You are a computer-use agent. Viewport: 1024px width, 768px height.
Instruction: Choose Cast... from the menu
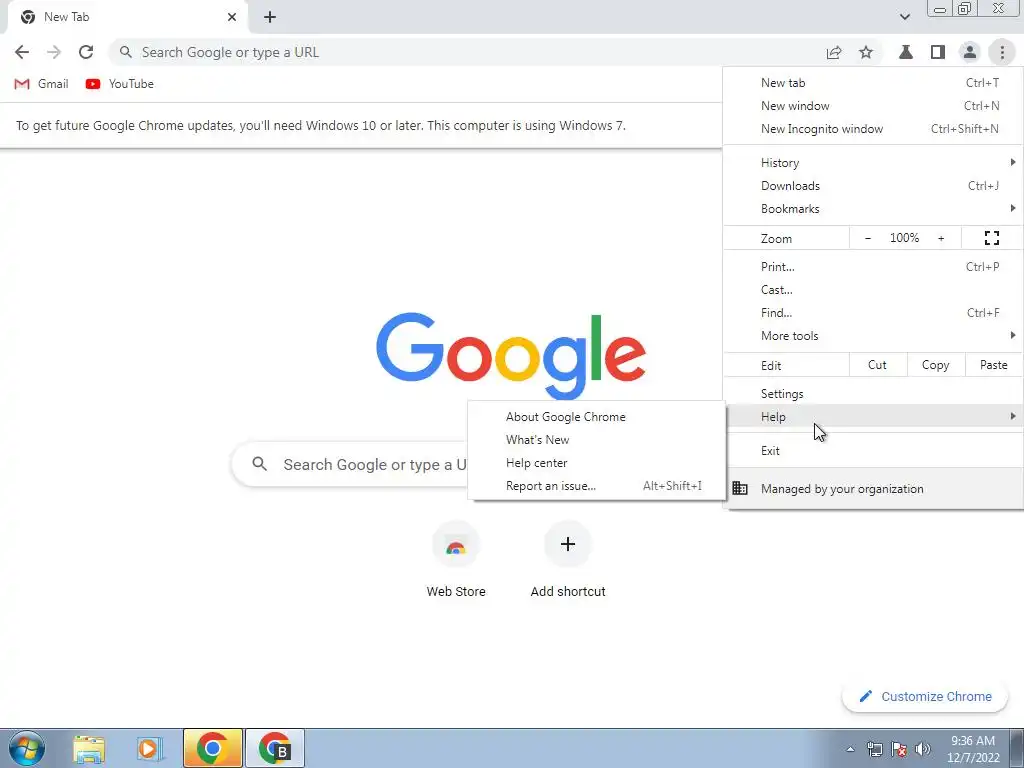873,290
